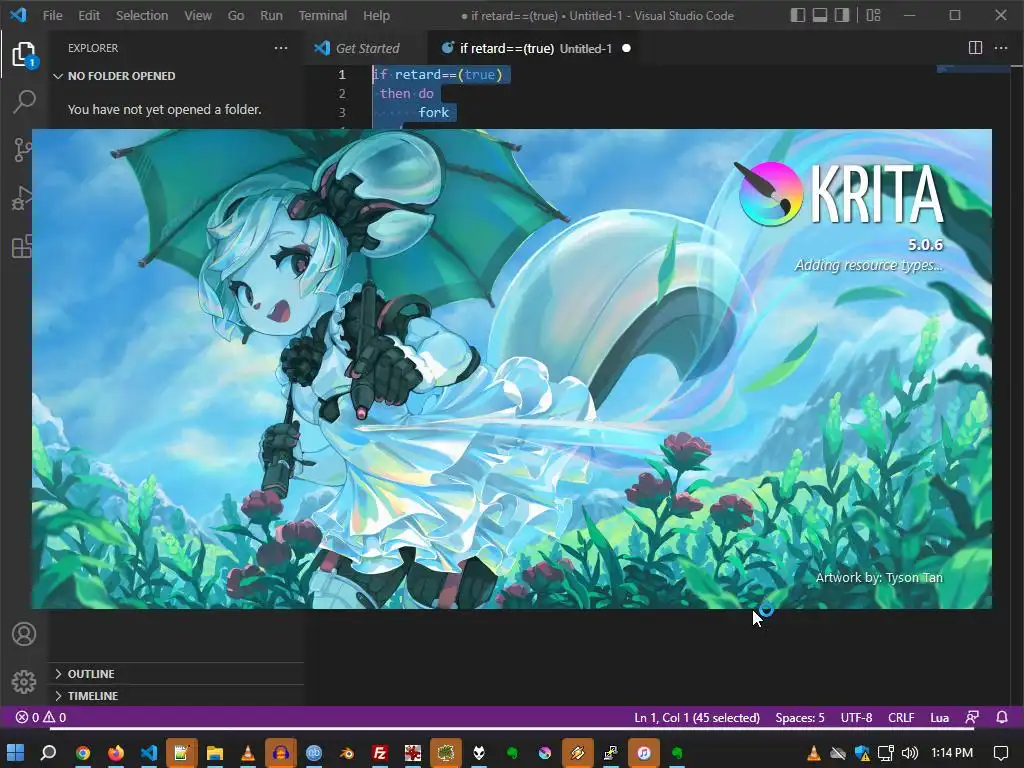
Task: Open FileZilla from the taskbar
Action: pyautogui.click(x=379, y=753)
